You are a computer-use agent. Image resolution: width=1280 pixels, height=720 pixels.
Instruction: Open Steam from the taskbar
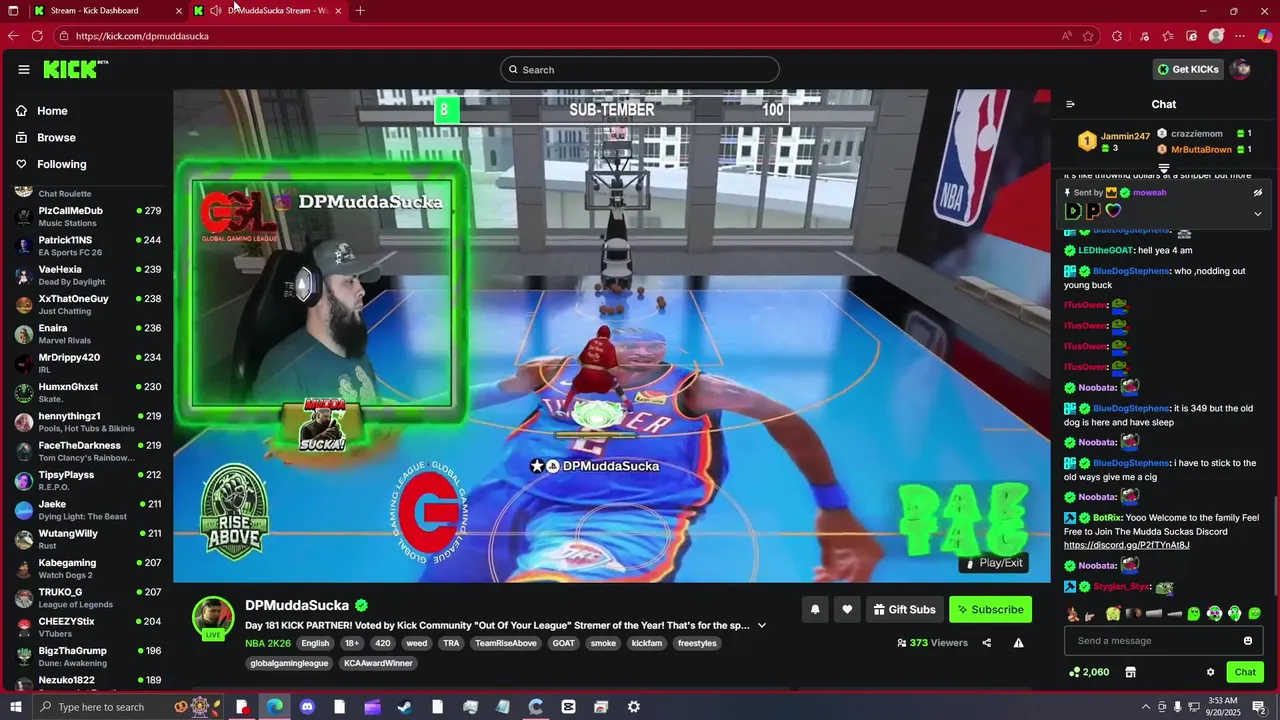tap(405, 707)
